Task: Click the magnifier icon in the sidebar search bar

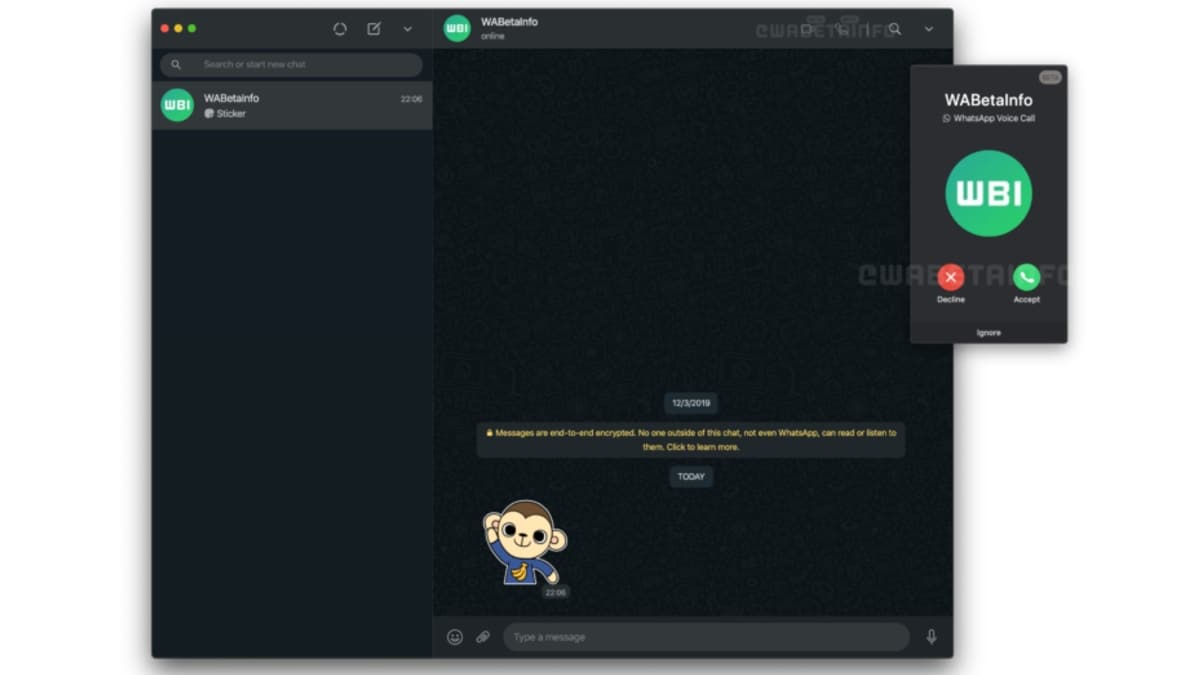Action: pyautogui.click(x=176, y=64)
